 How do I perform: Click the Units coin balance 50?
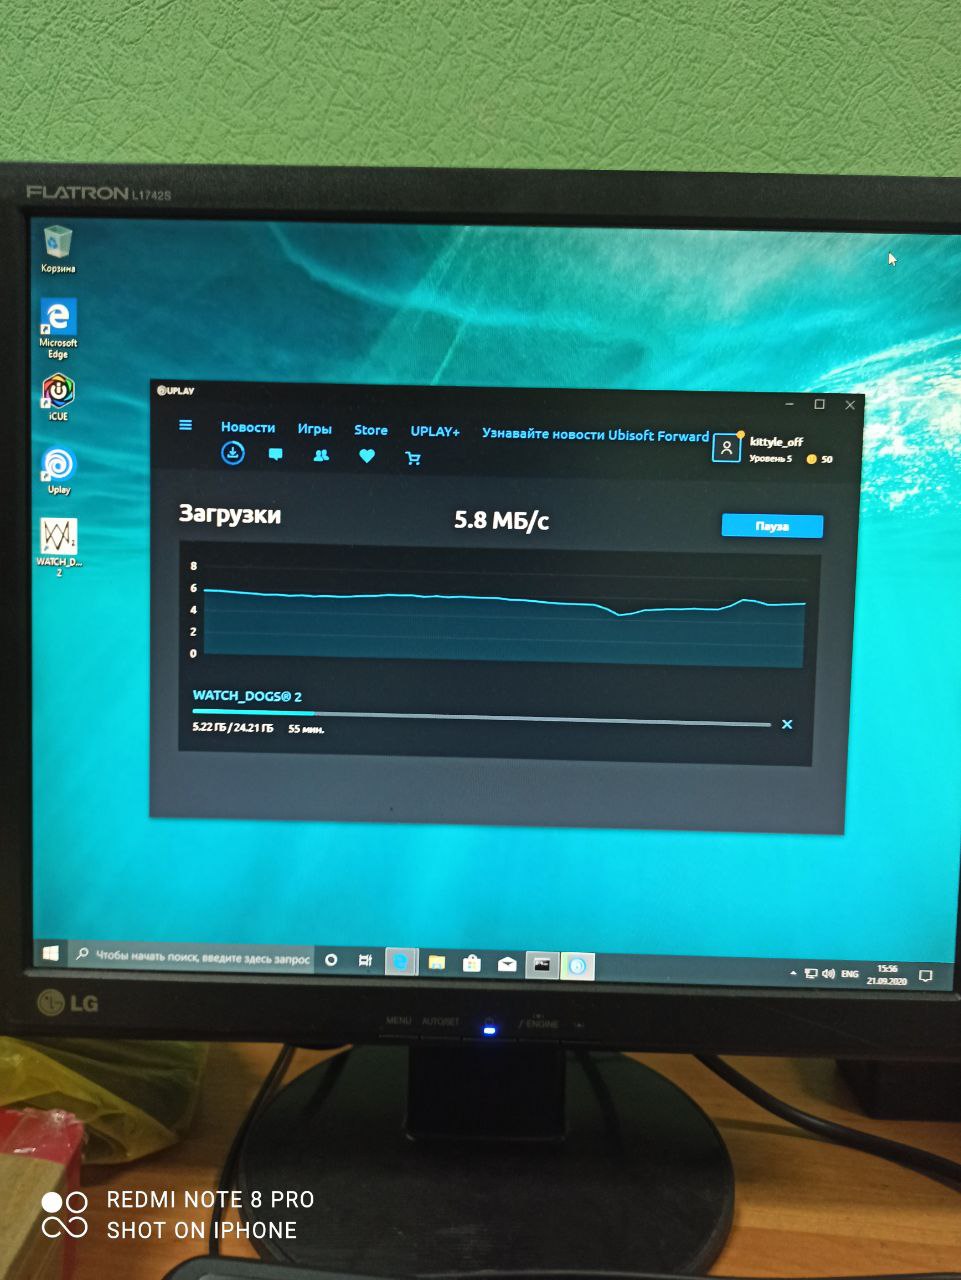[x=820, y=460]
